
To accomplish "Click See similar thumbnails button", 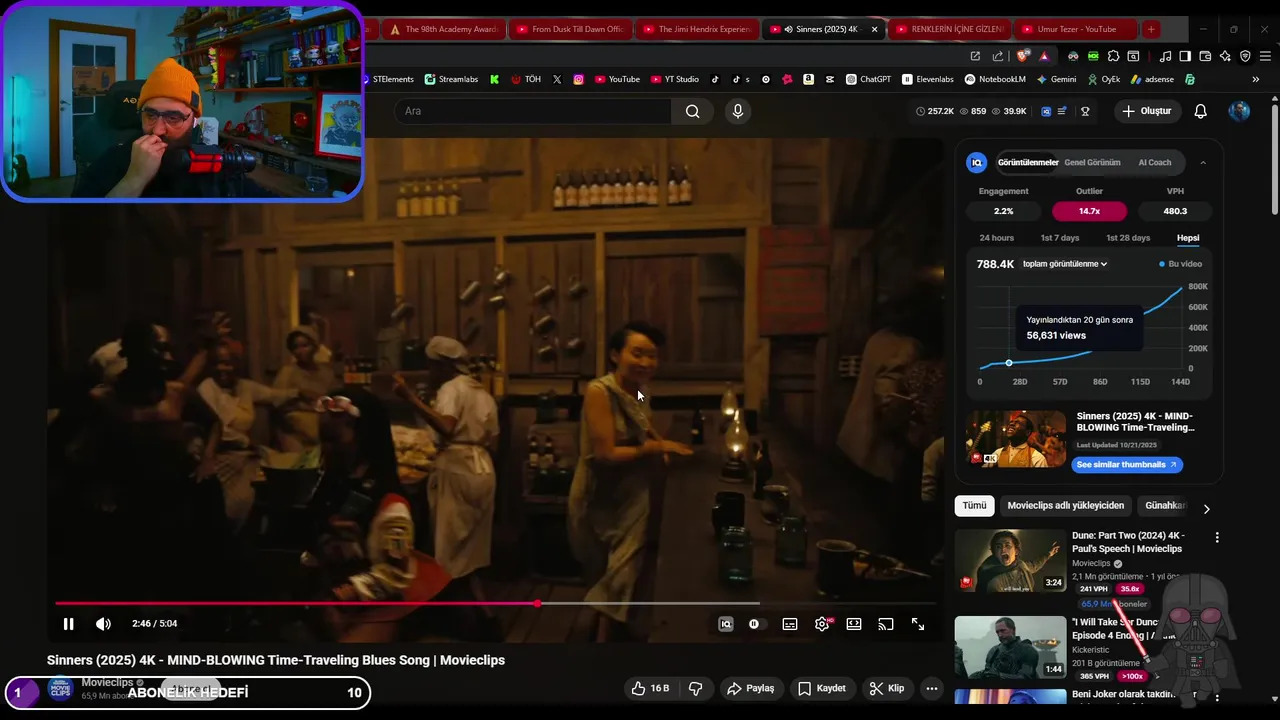I will (x=1127, y=465).
